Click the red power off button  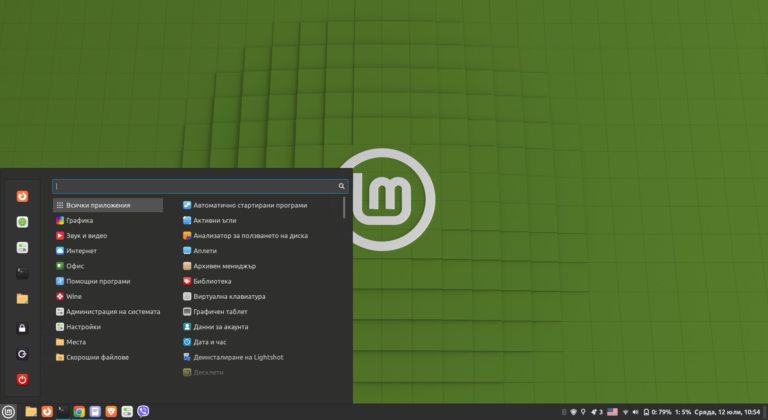pos(22,379)
